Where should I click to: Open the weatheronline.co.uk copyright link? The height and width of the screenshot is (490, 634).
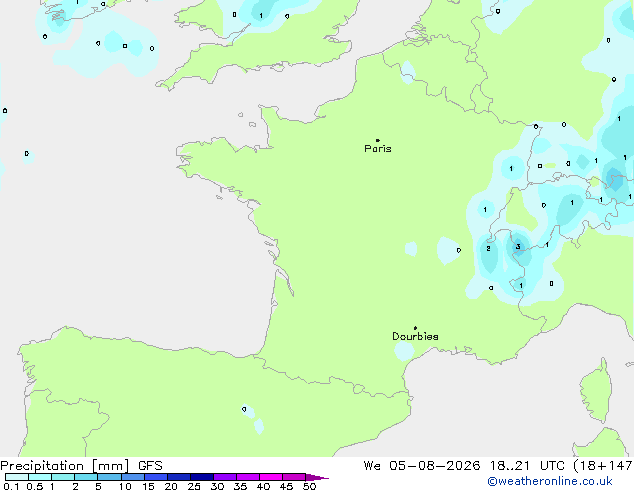550,481
